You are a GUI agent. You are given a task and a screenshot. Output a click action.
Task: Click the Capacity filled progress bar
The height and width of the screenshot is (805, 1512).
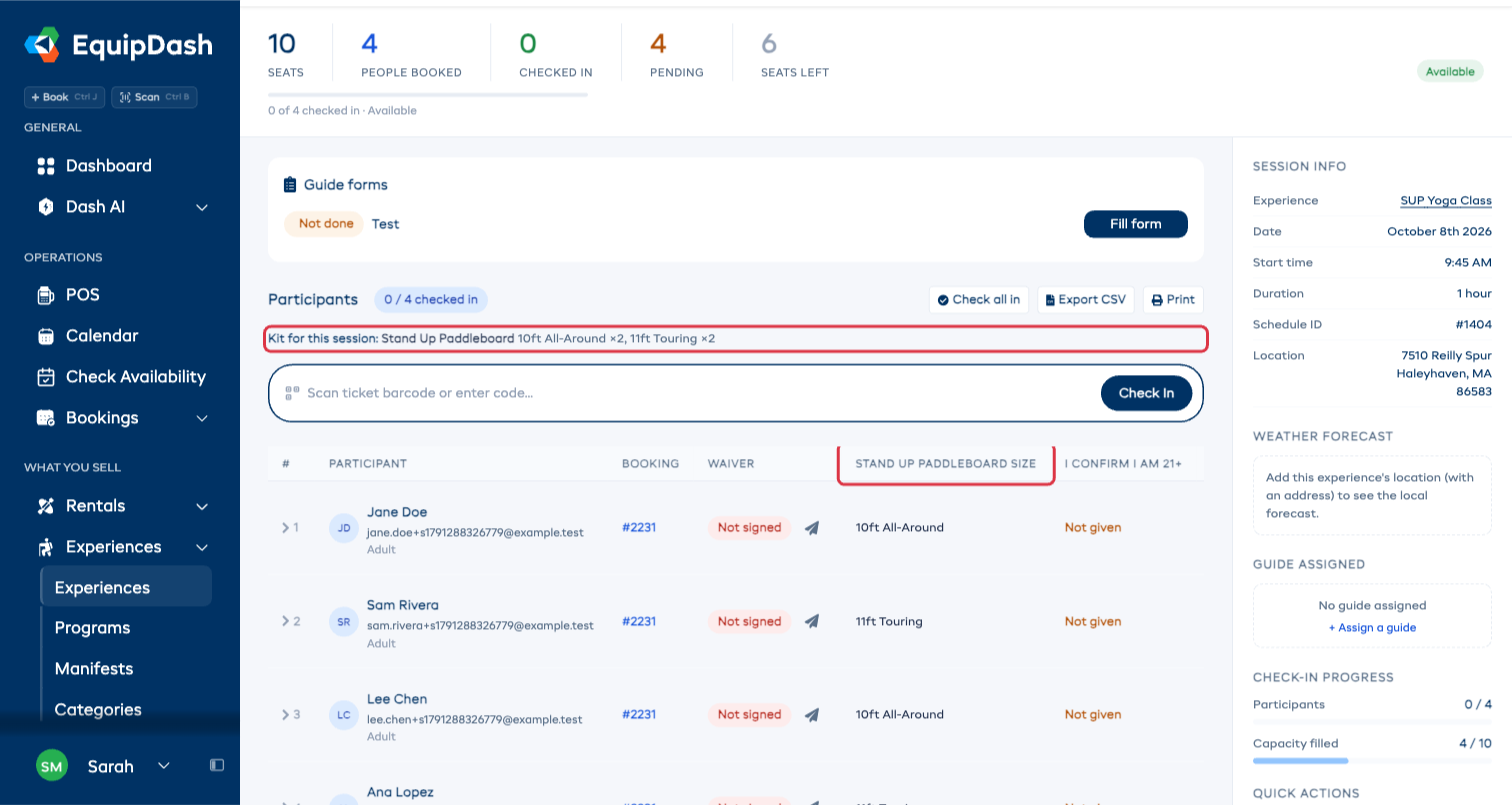[x=1372, y=761]
